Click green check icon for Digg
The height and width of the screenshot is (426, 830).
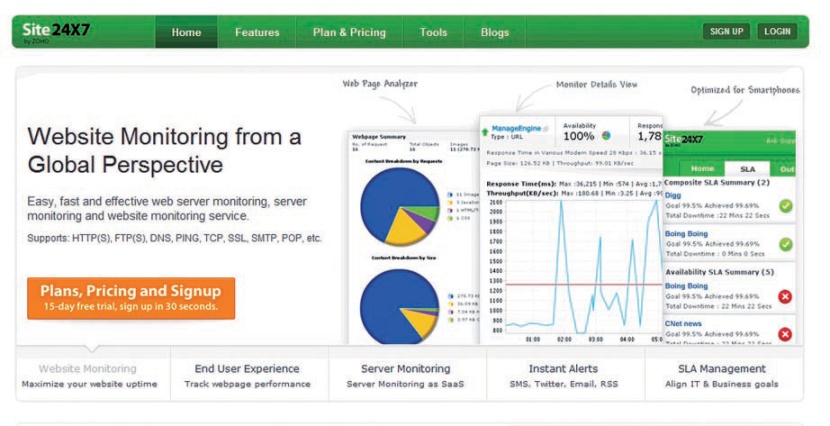point(786,206)
